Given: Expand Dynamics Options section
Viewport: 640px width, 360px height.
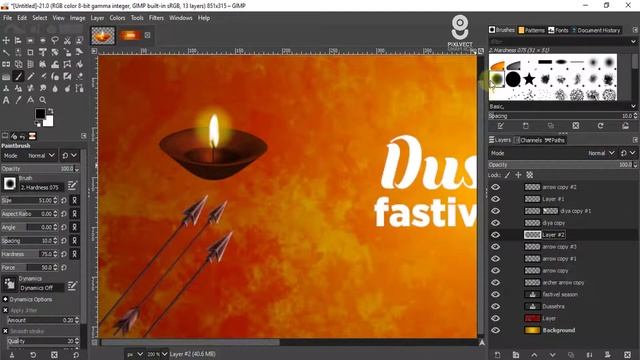Looking at the screenshot, I should 5,299.
